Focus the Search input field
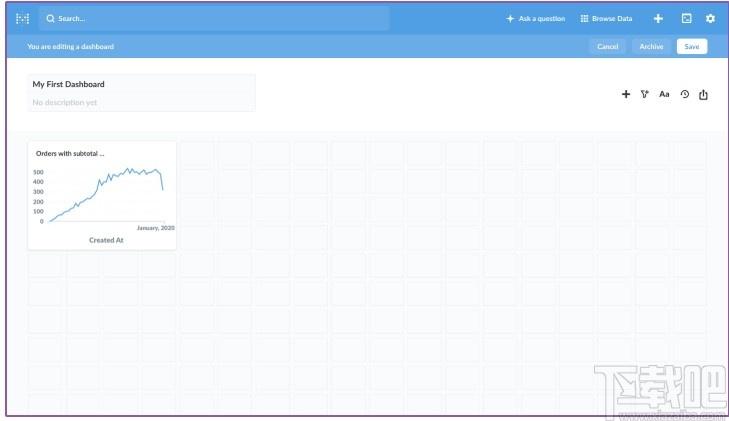 click(x=213, y=19)
